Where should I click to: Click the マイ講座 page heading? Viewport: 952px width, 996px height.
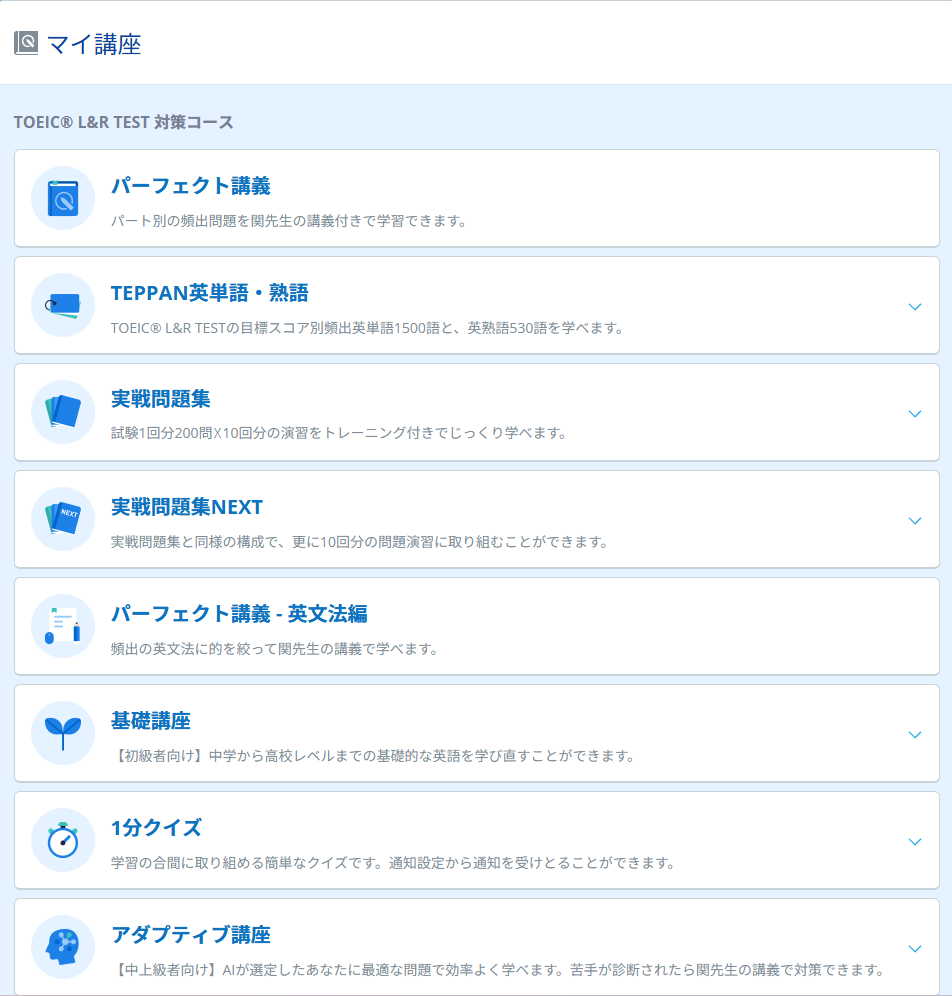pyautogui.click(x=94, y=44)
